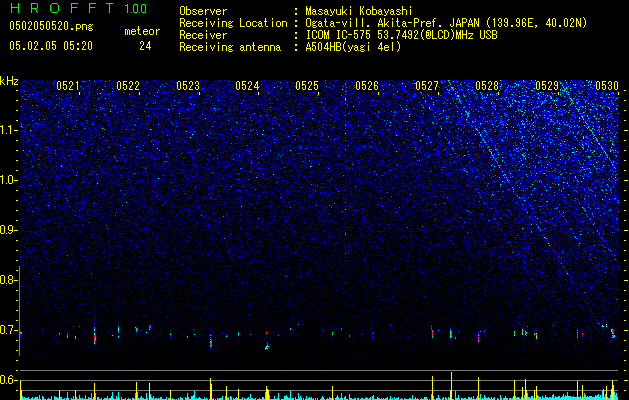Select the file name 0502050520.png
This screenshot has height=400, width=629.
click(51, 27)
